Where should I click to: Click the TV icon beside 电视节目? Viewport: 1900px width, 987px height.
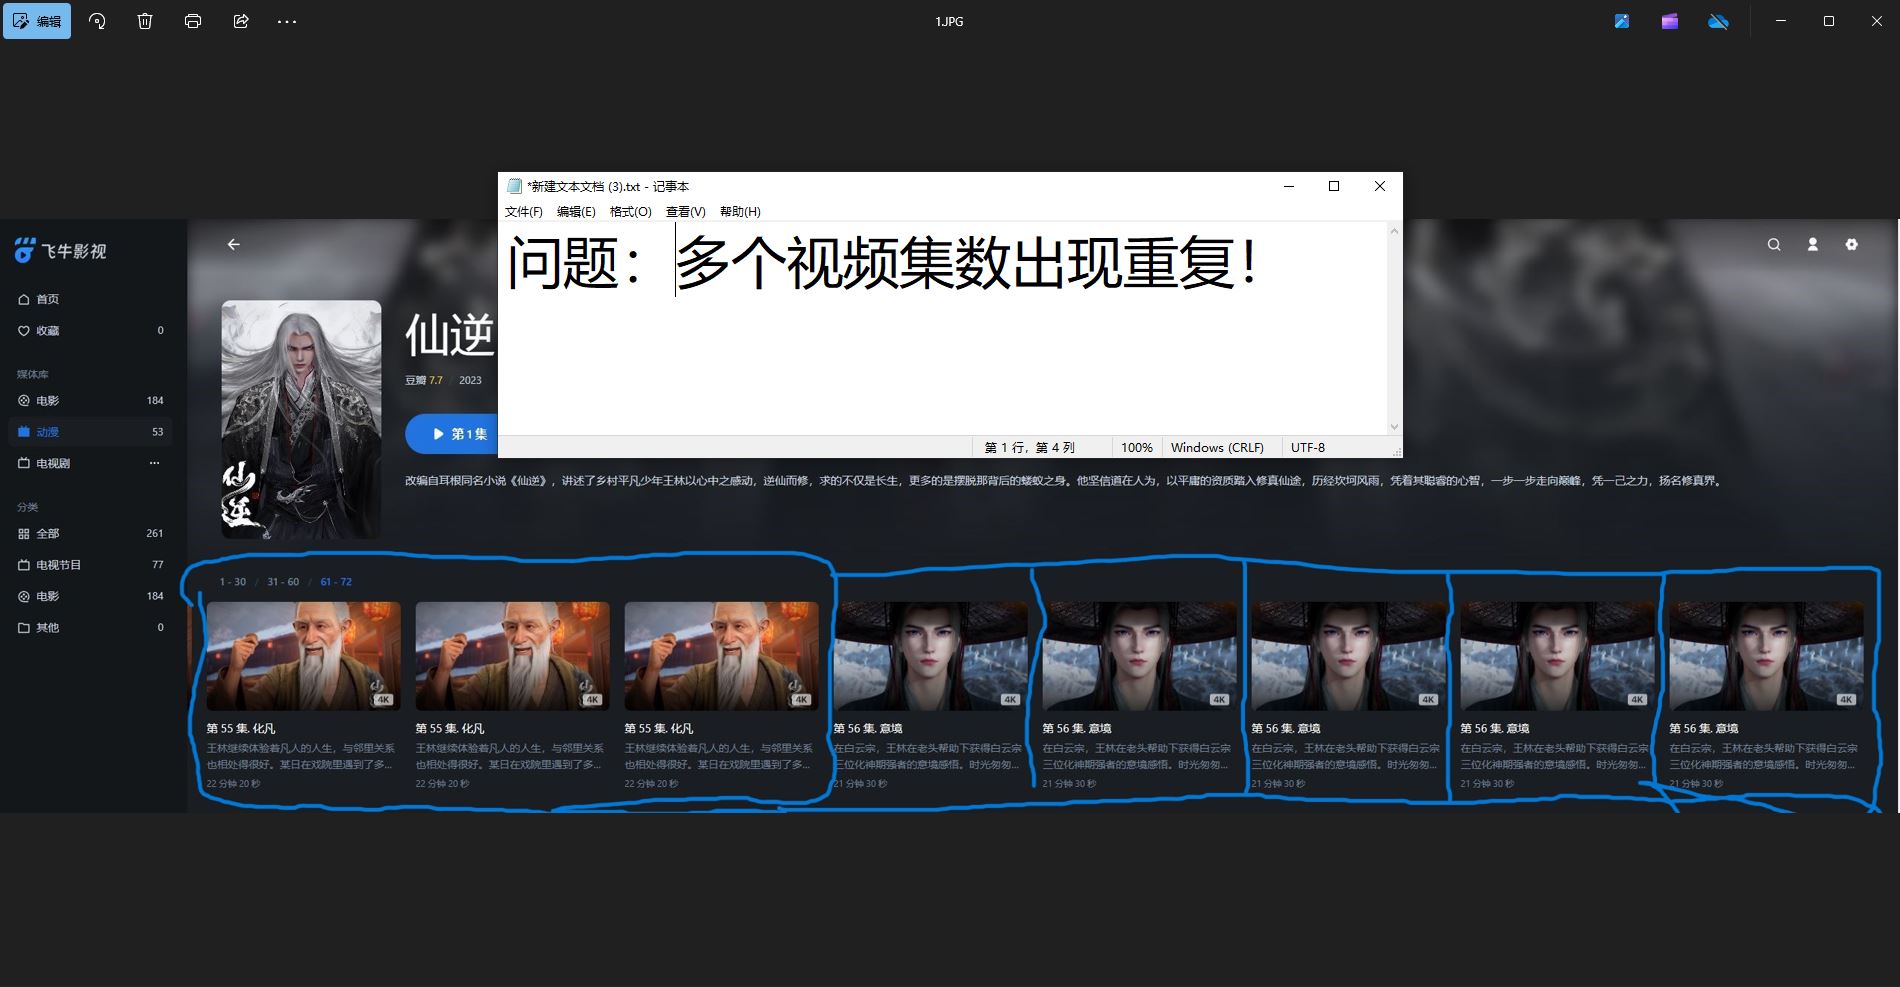[x=24, y=565]
